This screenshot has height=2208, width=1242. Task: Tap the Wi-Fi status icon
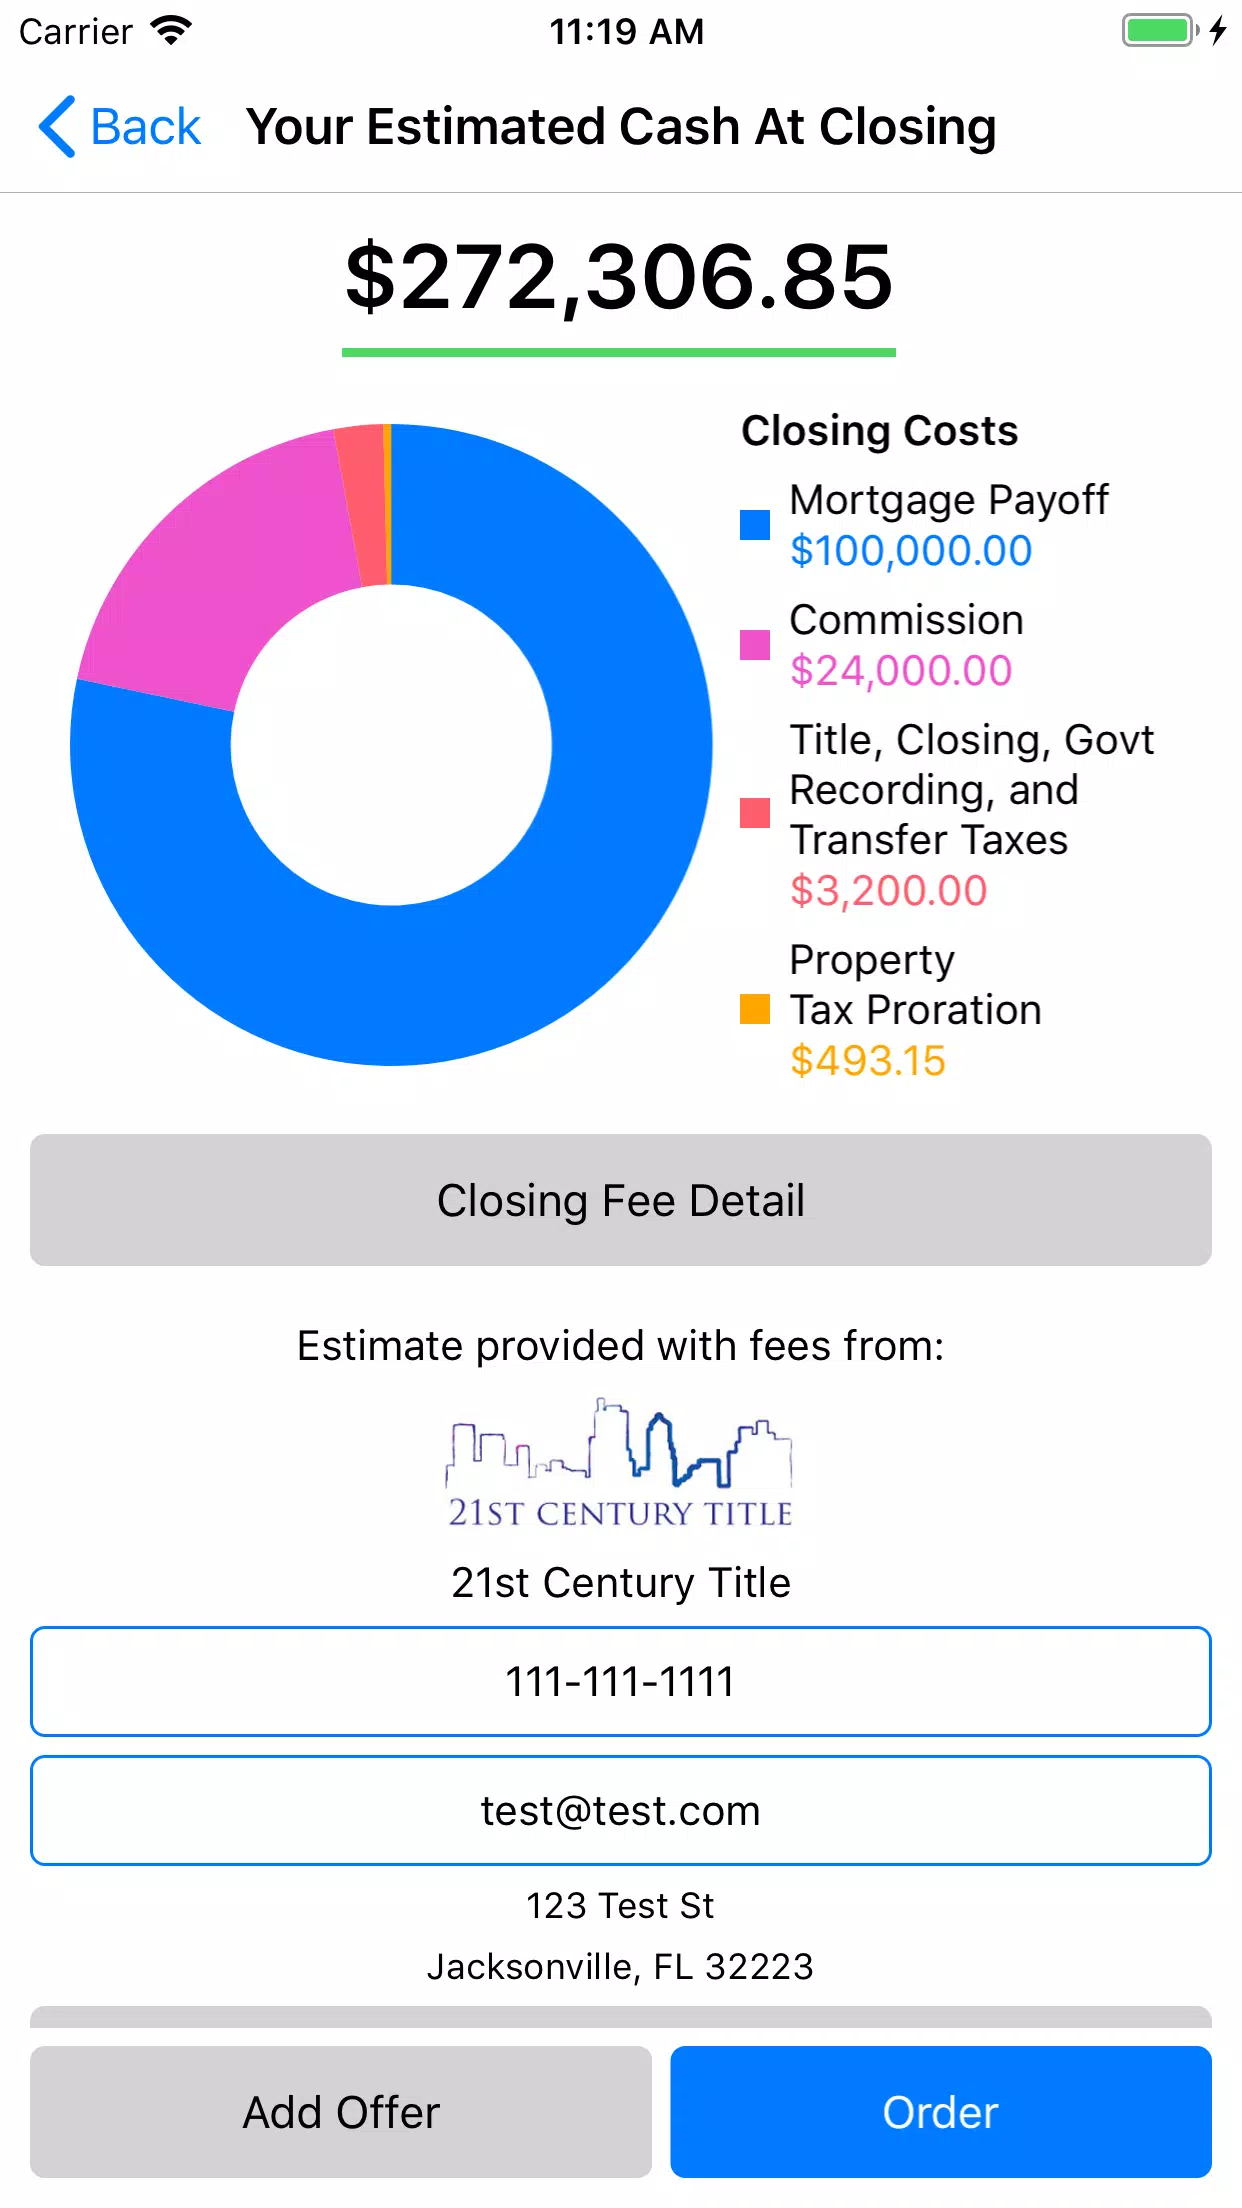coord(171,31)
